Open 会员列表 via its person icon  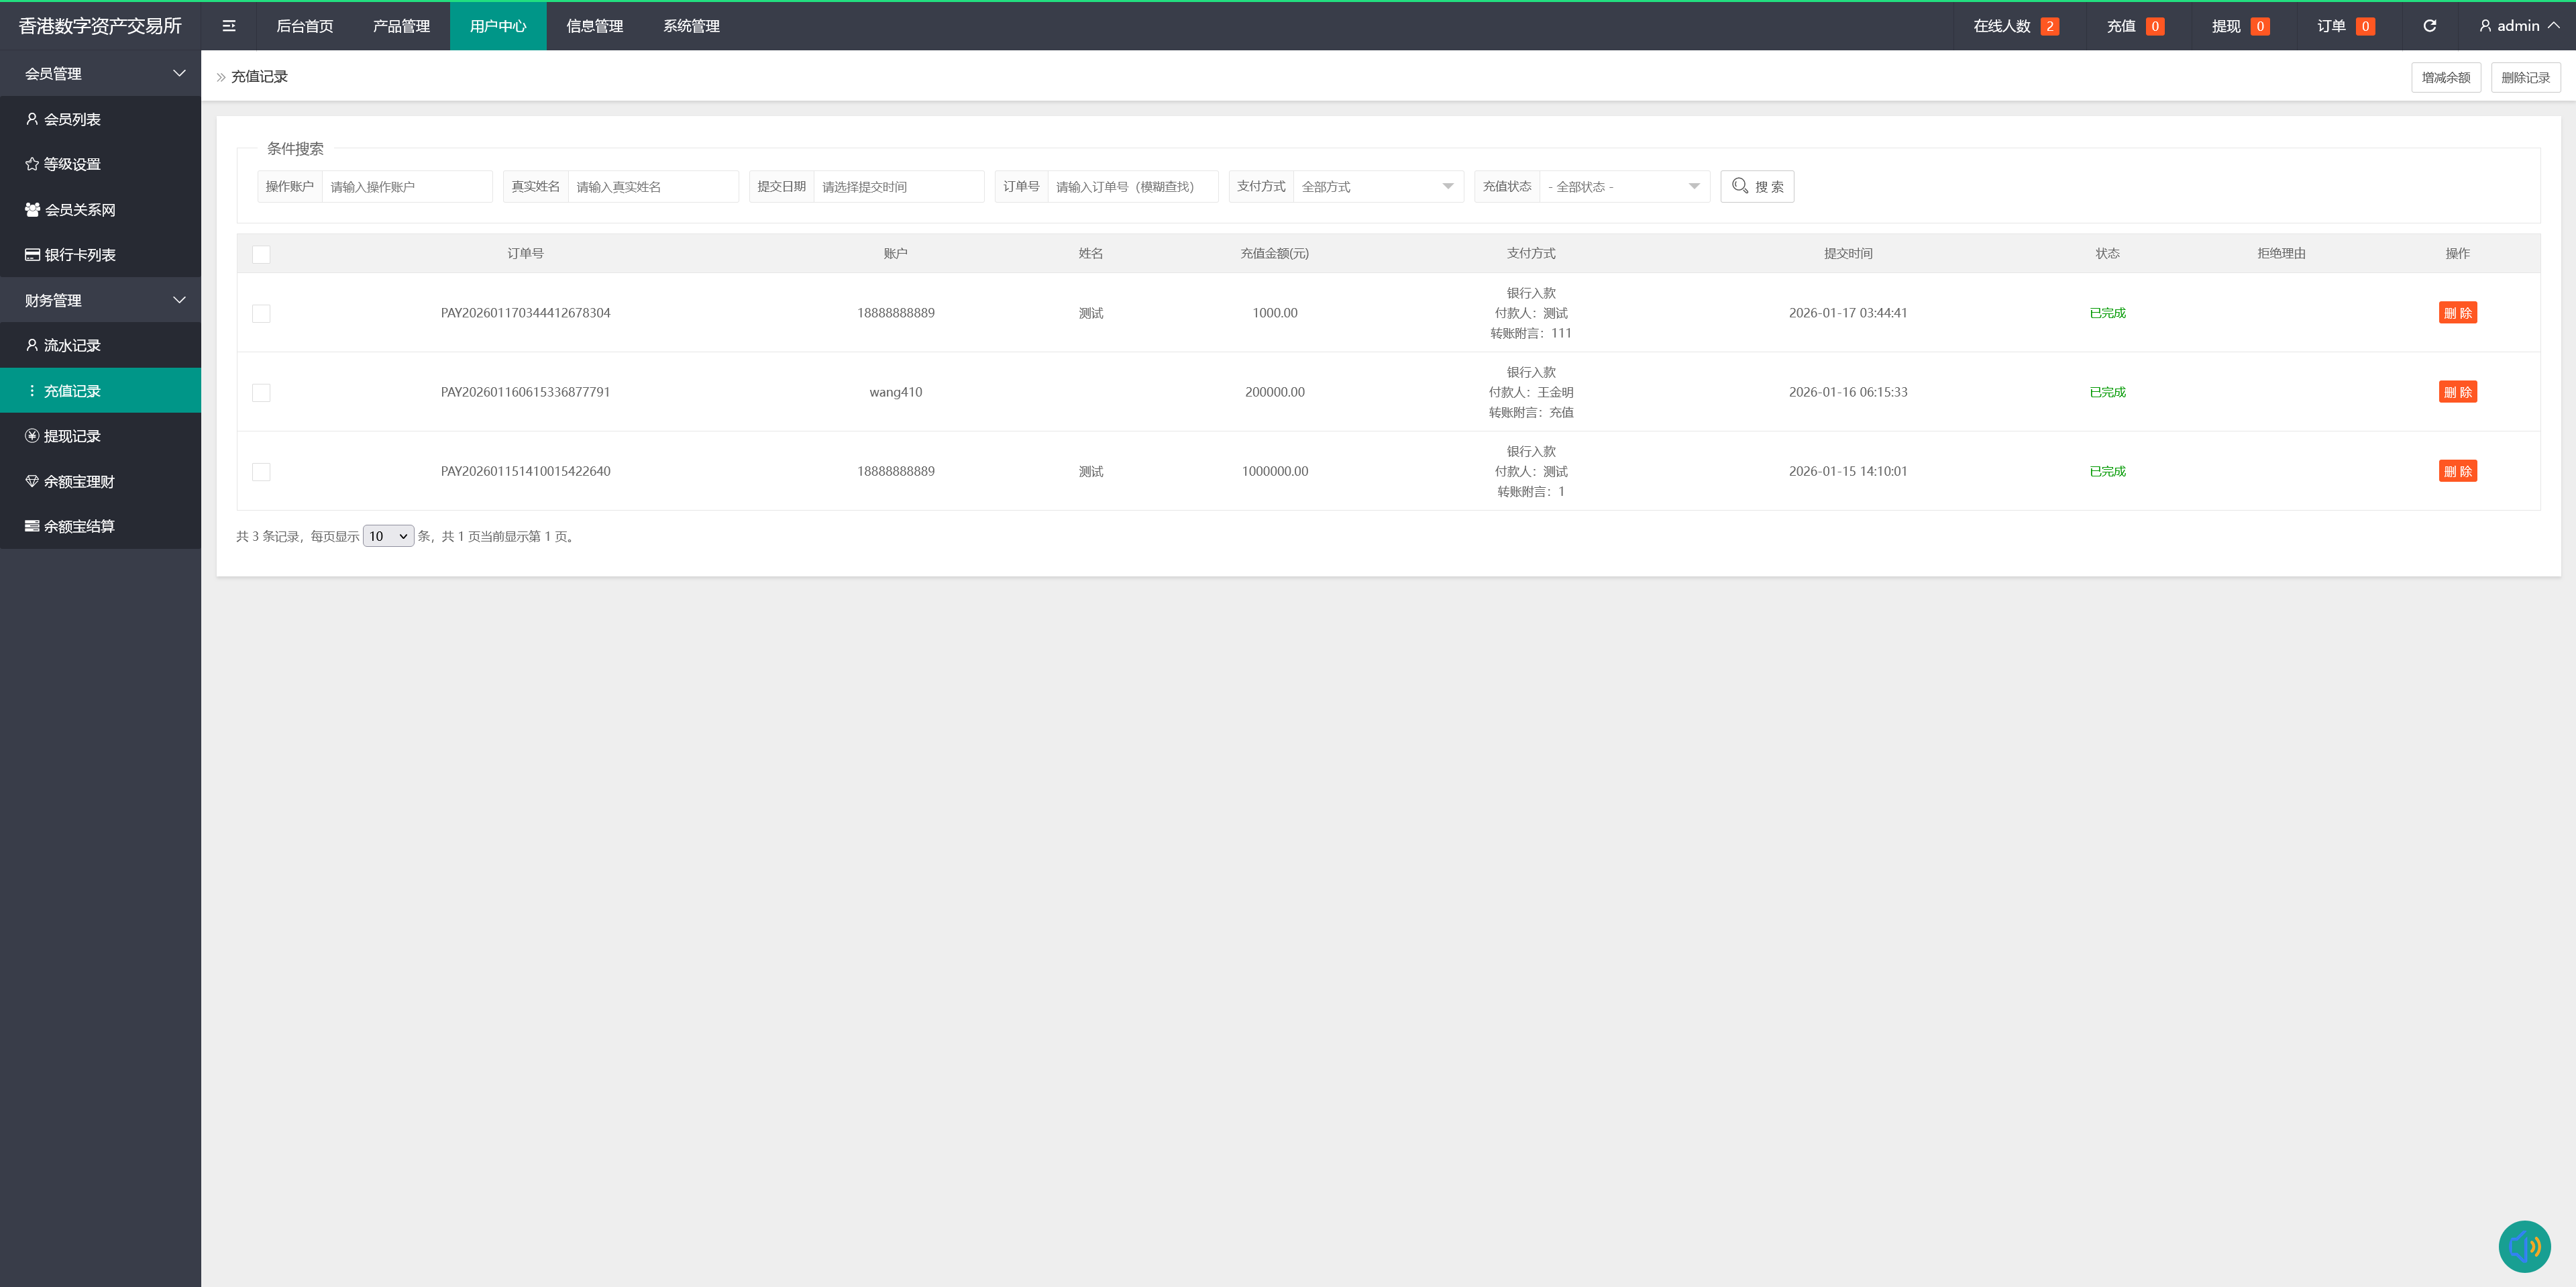pyautogui.click(x=32, y=119)
